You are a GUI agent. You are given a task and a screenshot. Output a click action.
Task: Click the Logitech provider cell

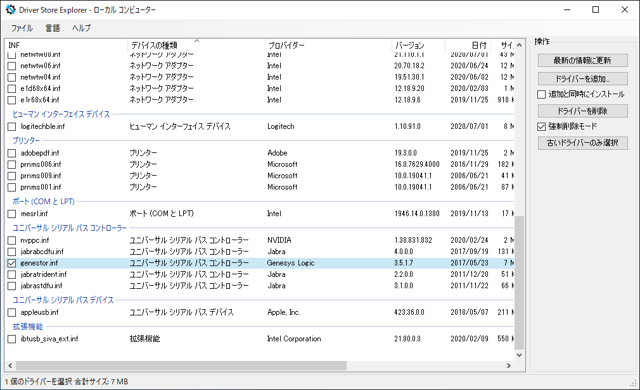click(x=281, y=127)
